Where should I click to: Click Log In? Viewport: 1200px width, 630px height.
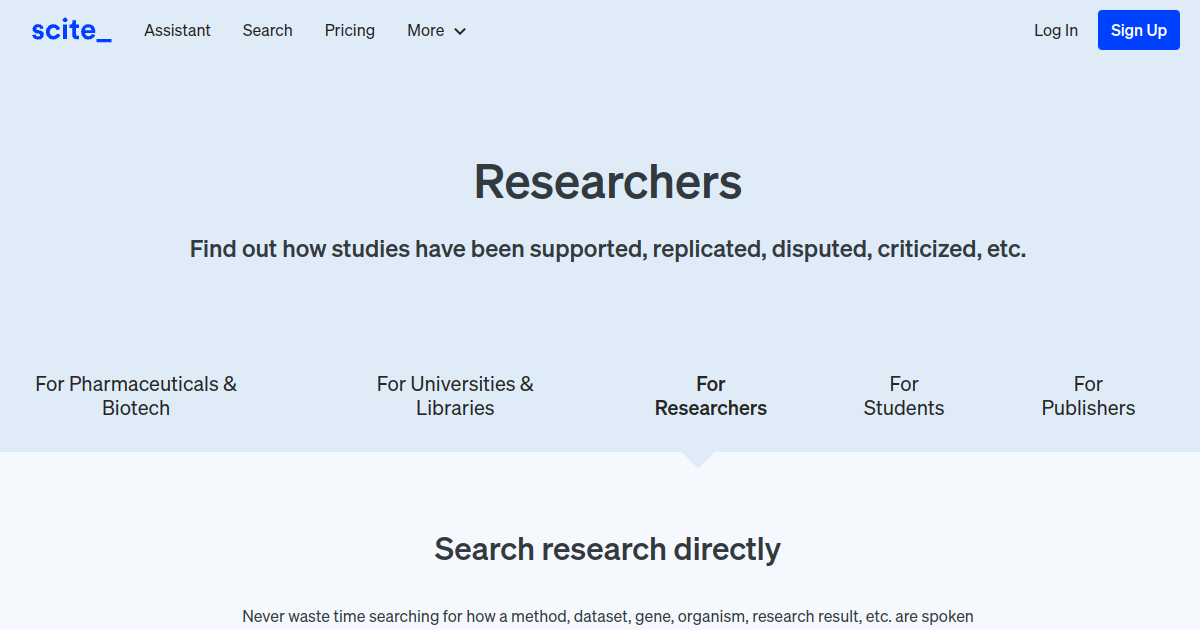tap(1055, 30)
